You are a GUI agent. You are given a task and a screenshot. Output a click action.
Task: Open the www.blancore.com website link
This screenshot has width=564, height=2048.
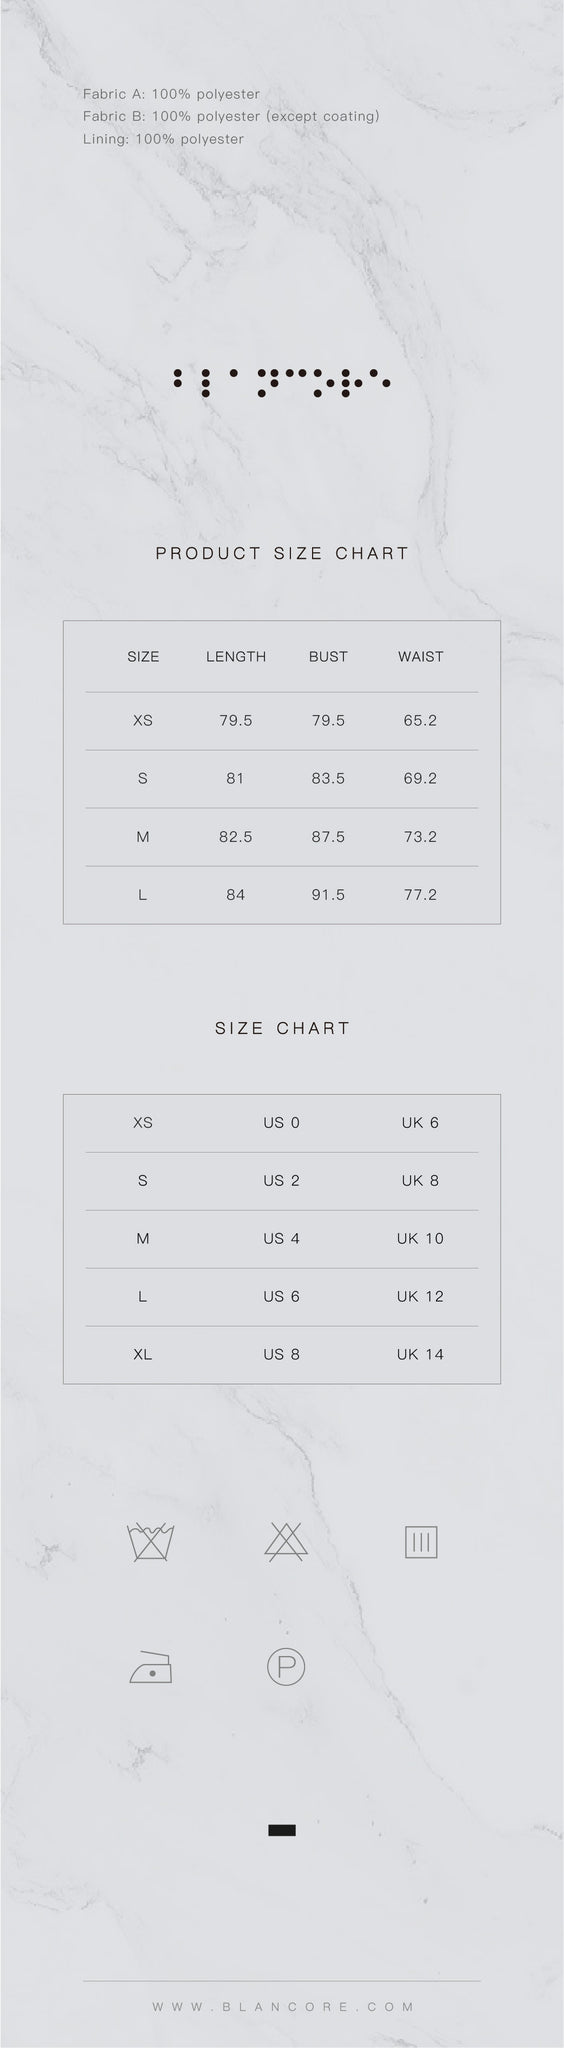pyautogui.click(x=283, y=2006)
